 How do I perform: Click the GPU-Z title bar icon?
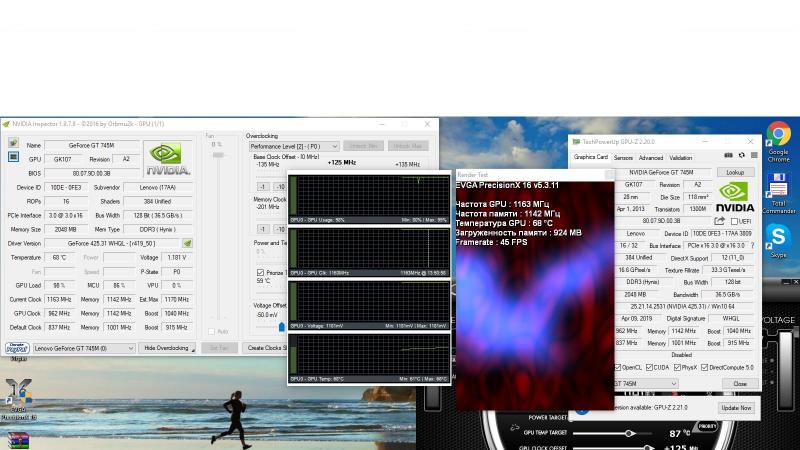pyautogui.click(x=576, y=142)
